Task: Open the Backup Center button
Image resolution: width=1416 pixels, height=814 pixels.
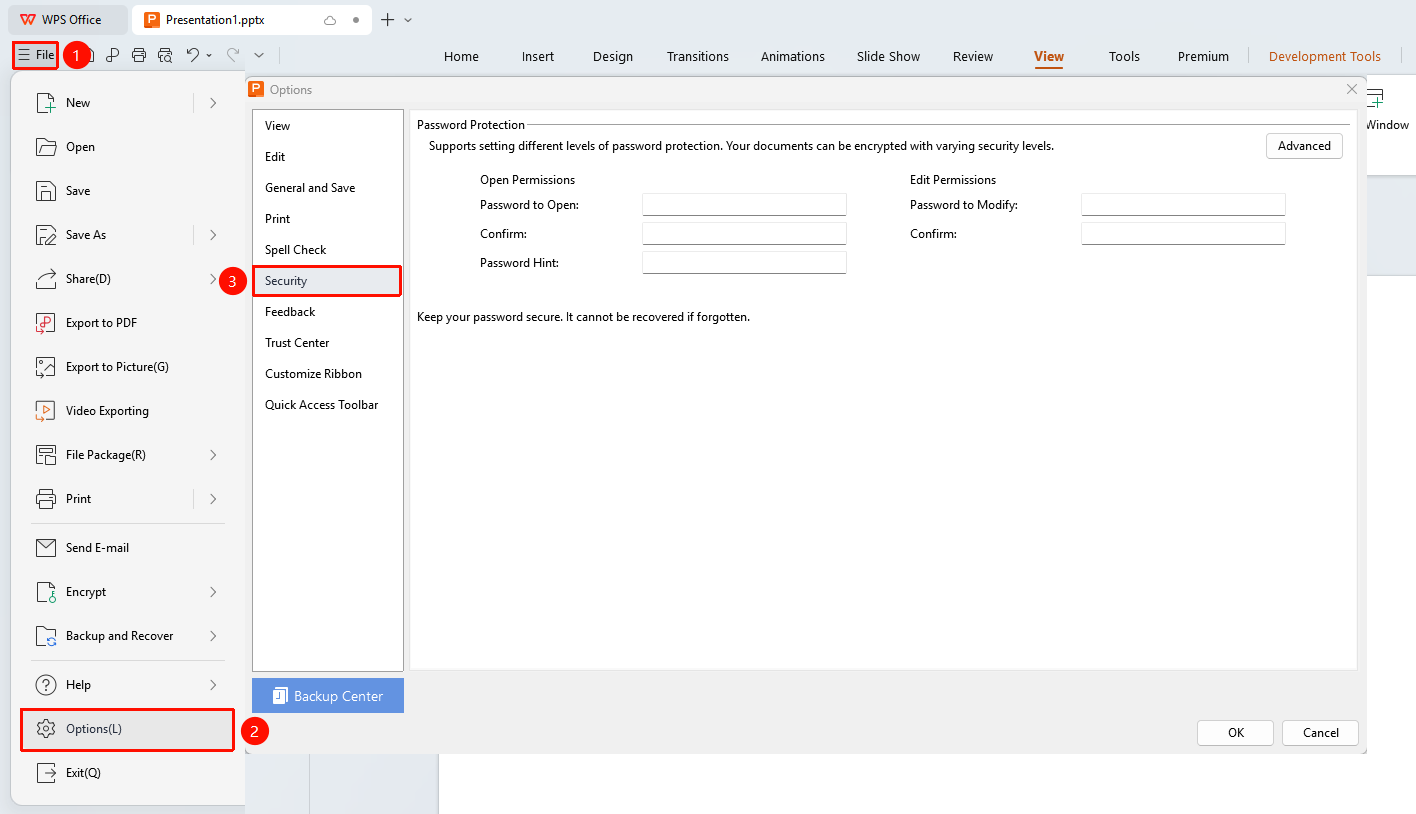Action: coord(328,696)
